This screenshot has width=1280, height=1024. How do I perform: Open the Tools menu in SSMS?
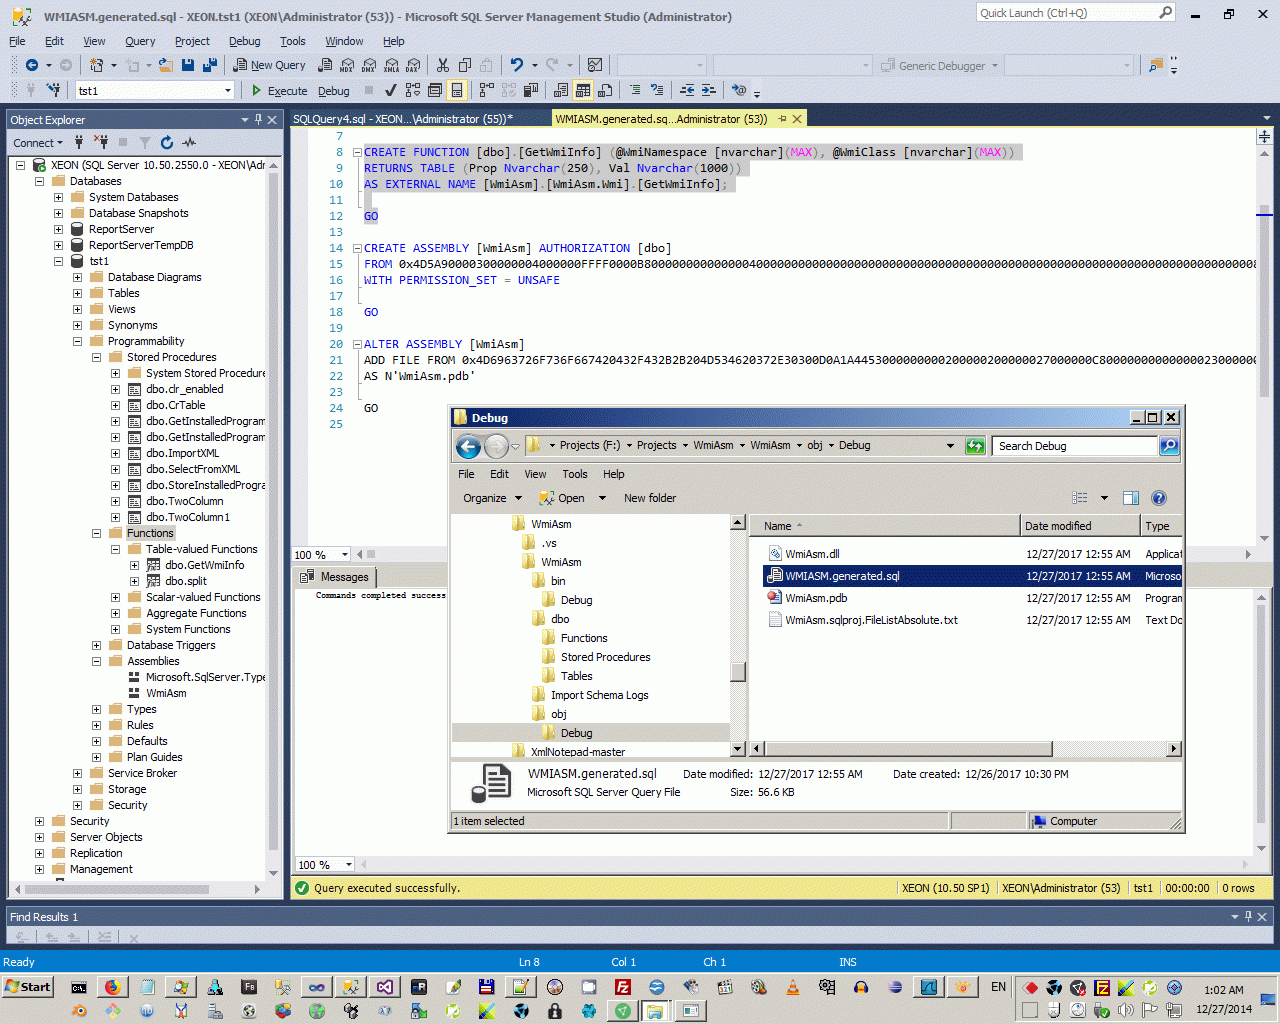click(293, 41)
